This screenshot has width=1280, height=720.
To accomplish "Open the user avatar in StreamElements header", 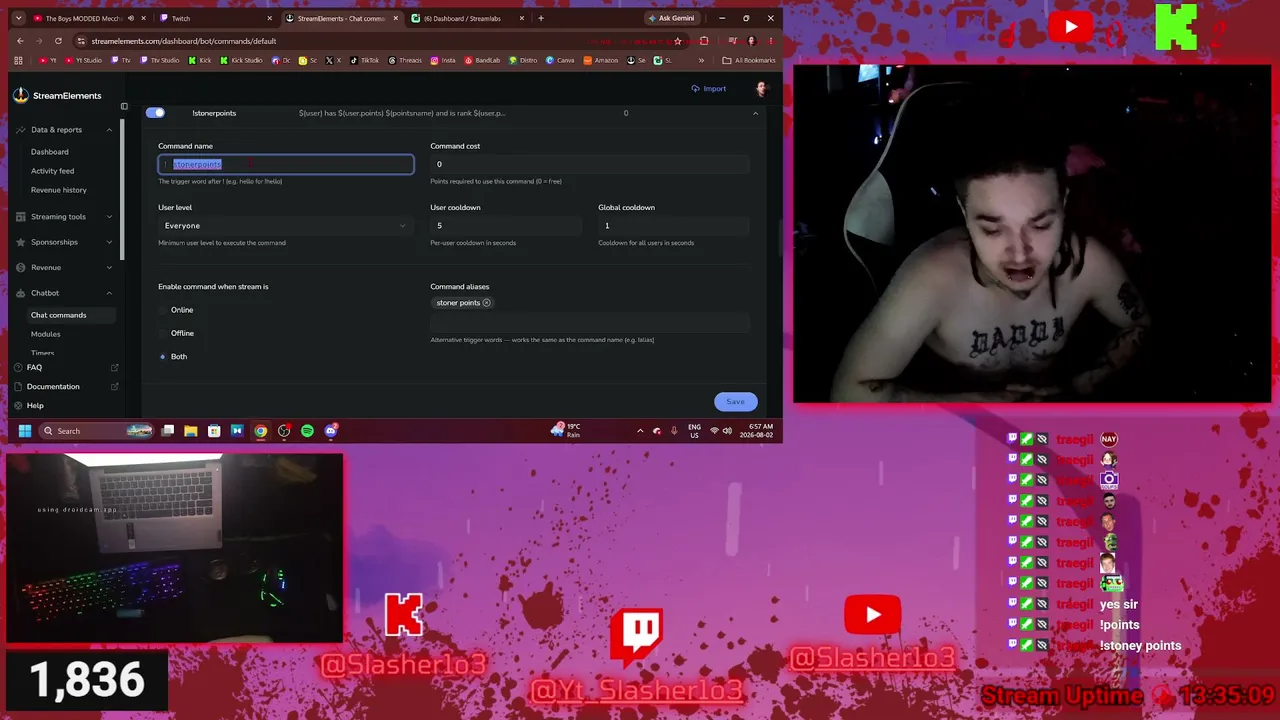I will tap(761, 89).
